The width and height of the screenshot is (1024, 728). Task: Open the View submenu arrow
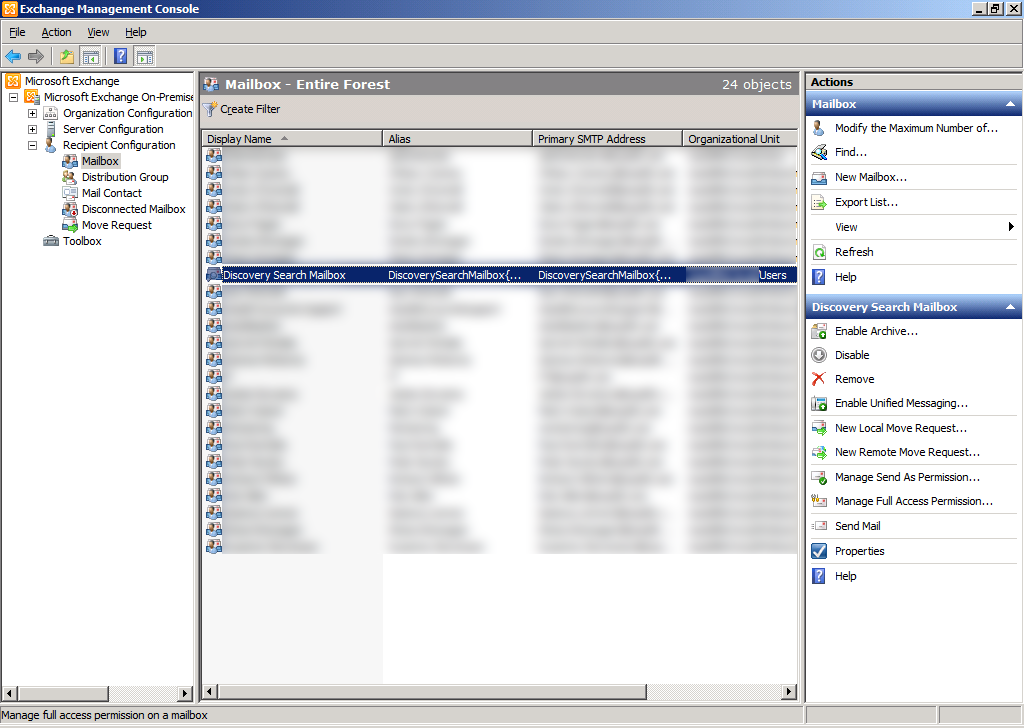(x=1011, y=227)
